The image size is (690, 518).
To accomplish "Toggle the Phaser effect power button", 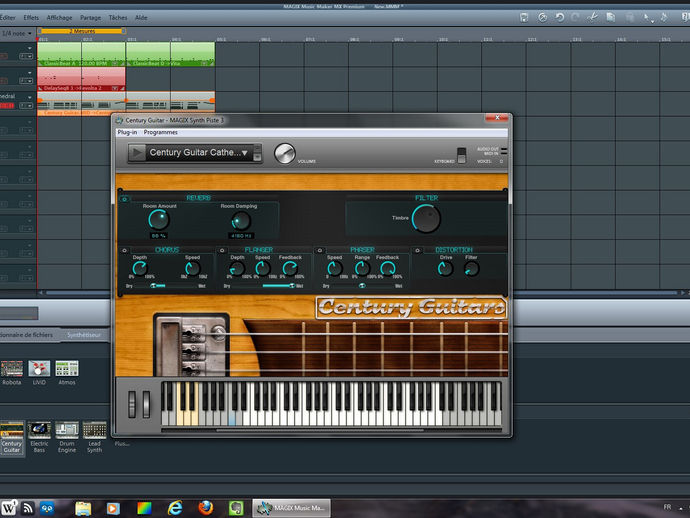I will click(320, 250).
